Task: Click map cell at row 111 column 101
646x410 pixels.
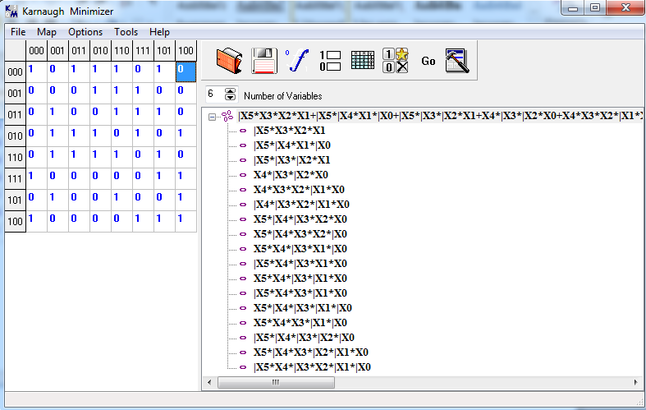Action: [164, 179]
